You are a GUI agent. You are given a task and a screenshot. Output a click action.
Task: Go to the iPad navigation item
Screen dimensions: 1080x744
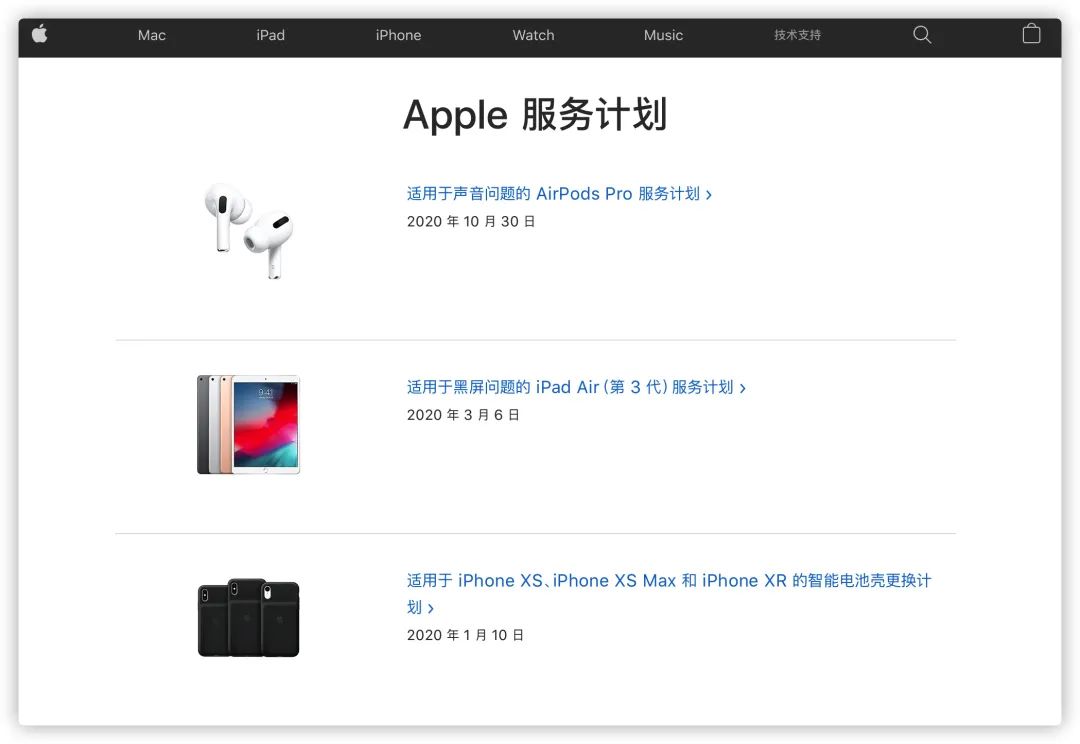[270, 35]
